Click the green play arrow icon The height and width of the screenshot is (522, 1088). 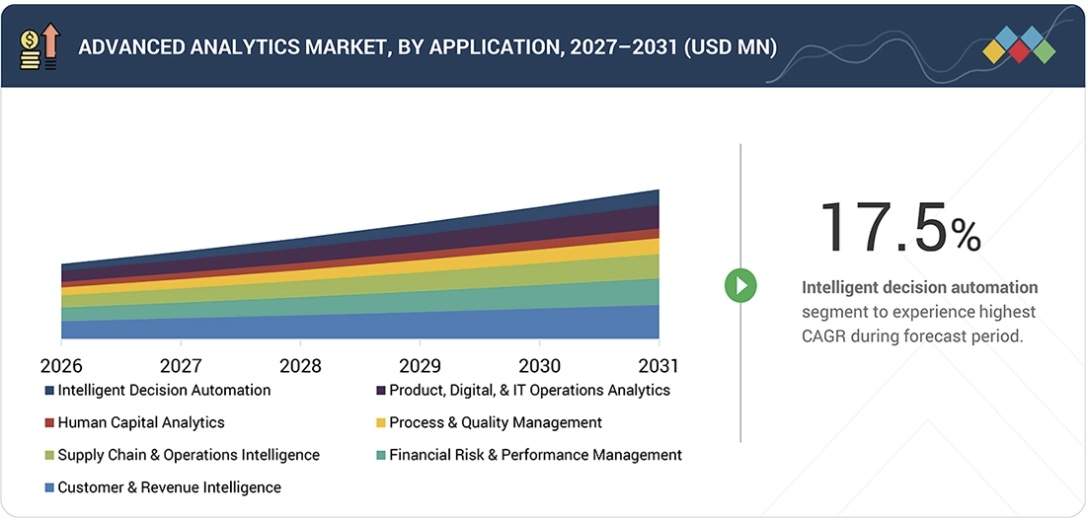pos(740,286)
